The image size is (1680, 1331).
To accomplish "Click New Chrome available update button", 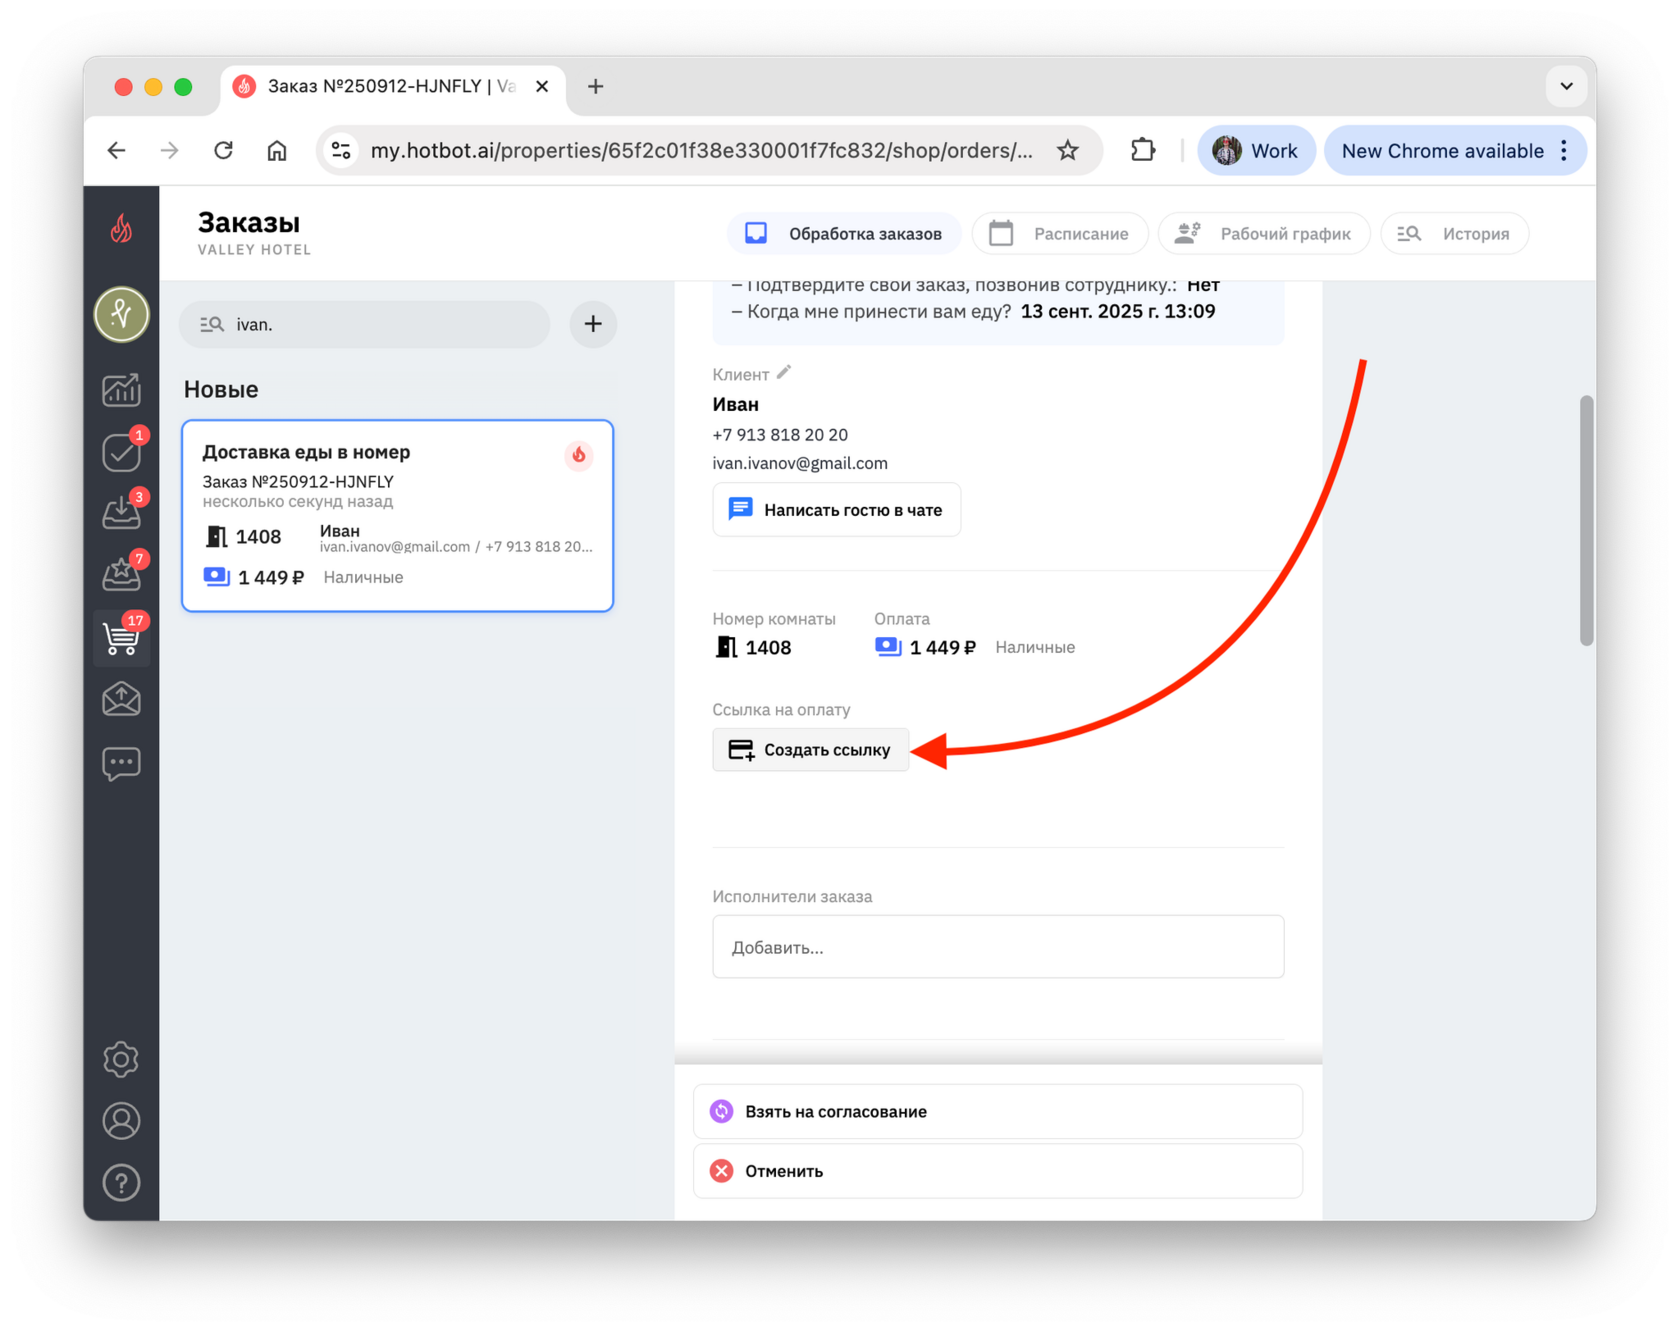I will (1442, 151).
